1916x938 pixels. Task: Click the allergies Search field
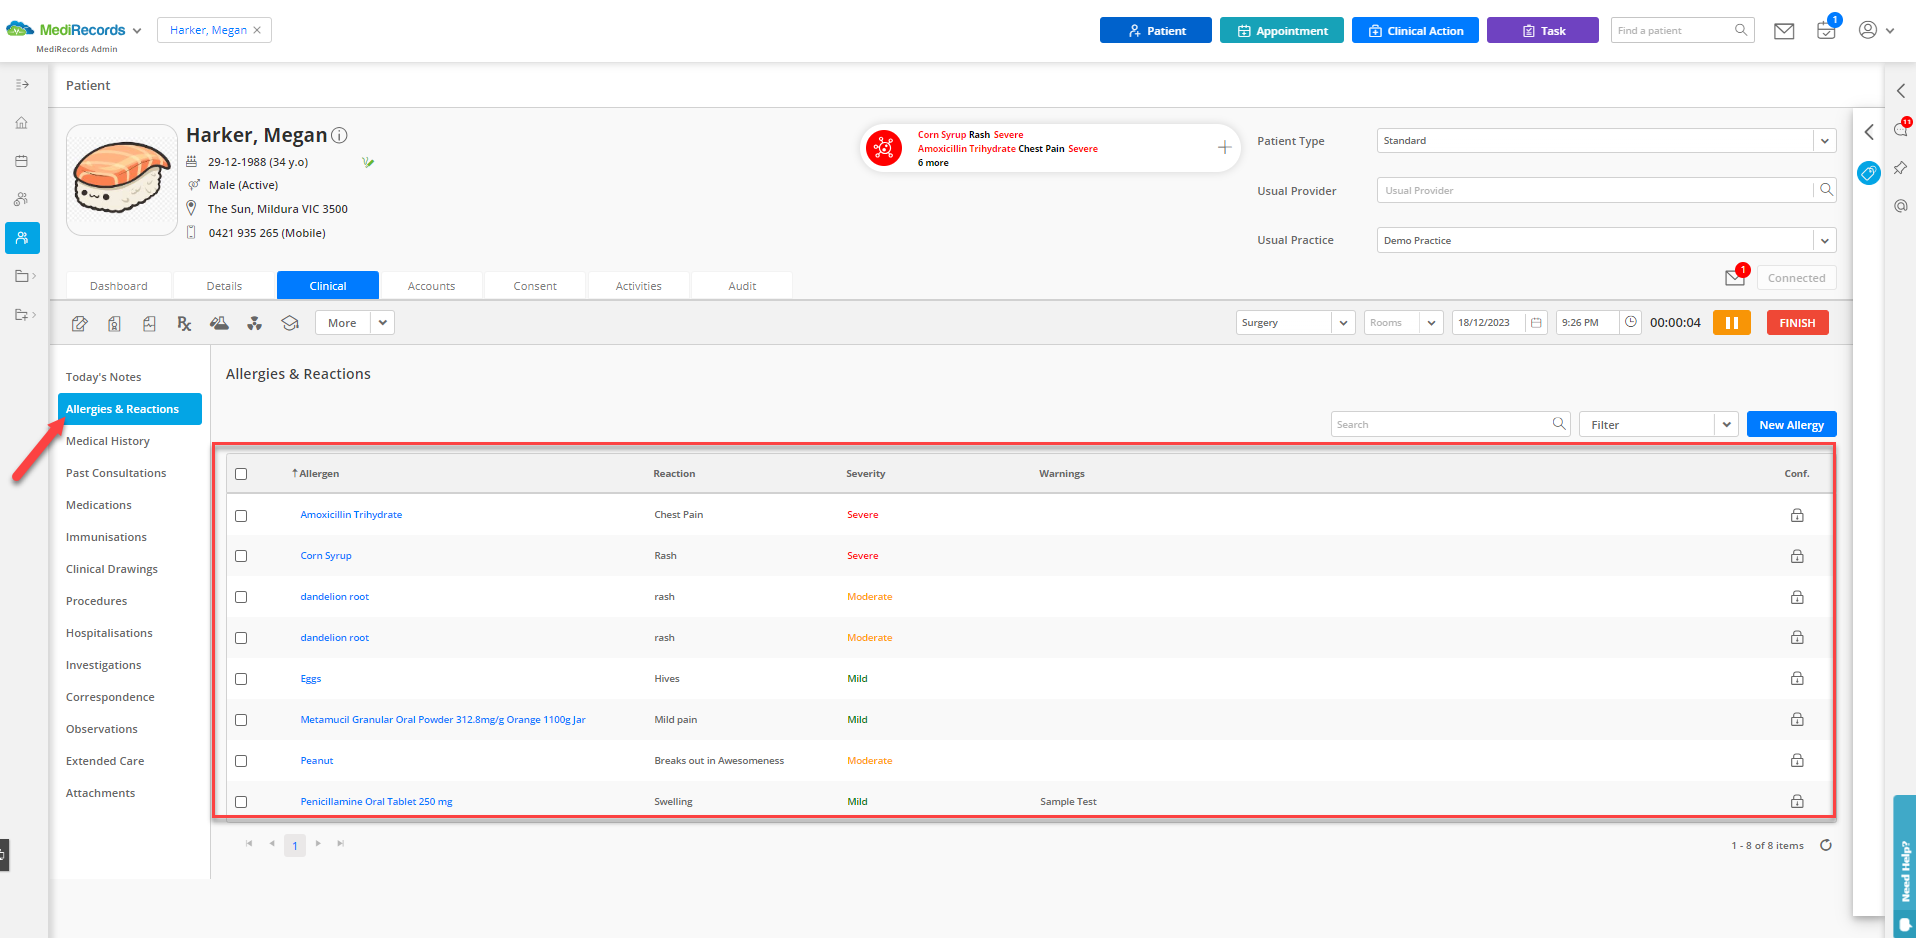1450,424
